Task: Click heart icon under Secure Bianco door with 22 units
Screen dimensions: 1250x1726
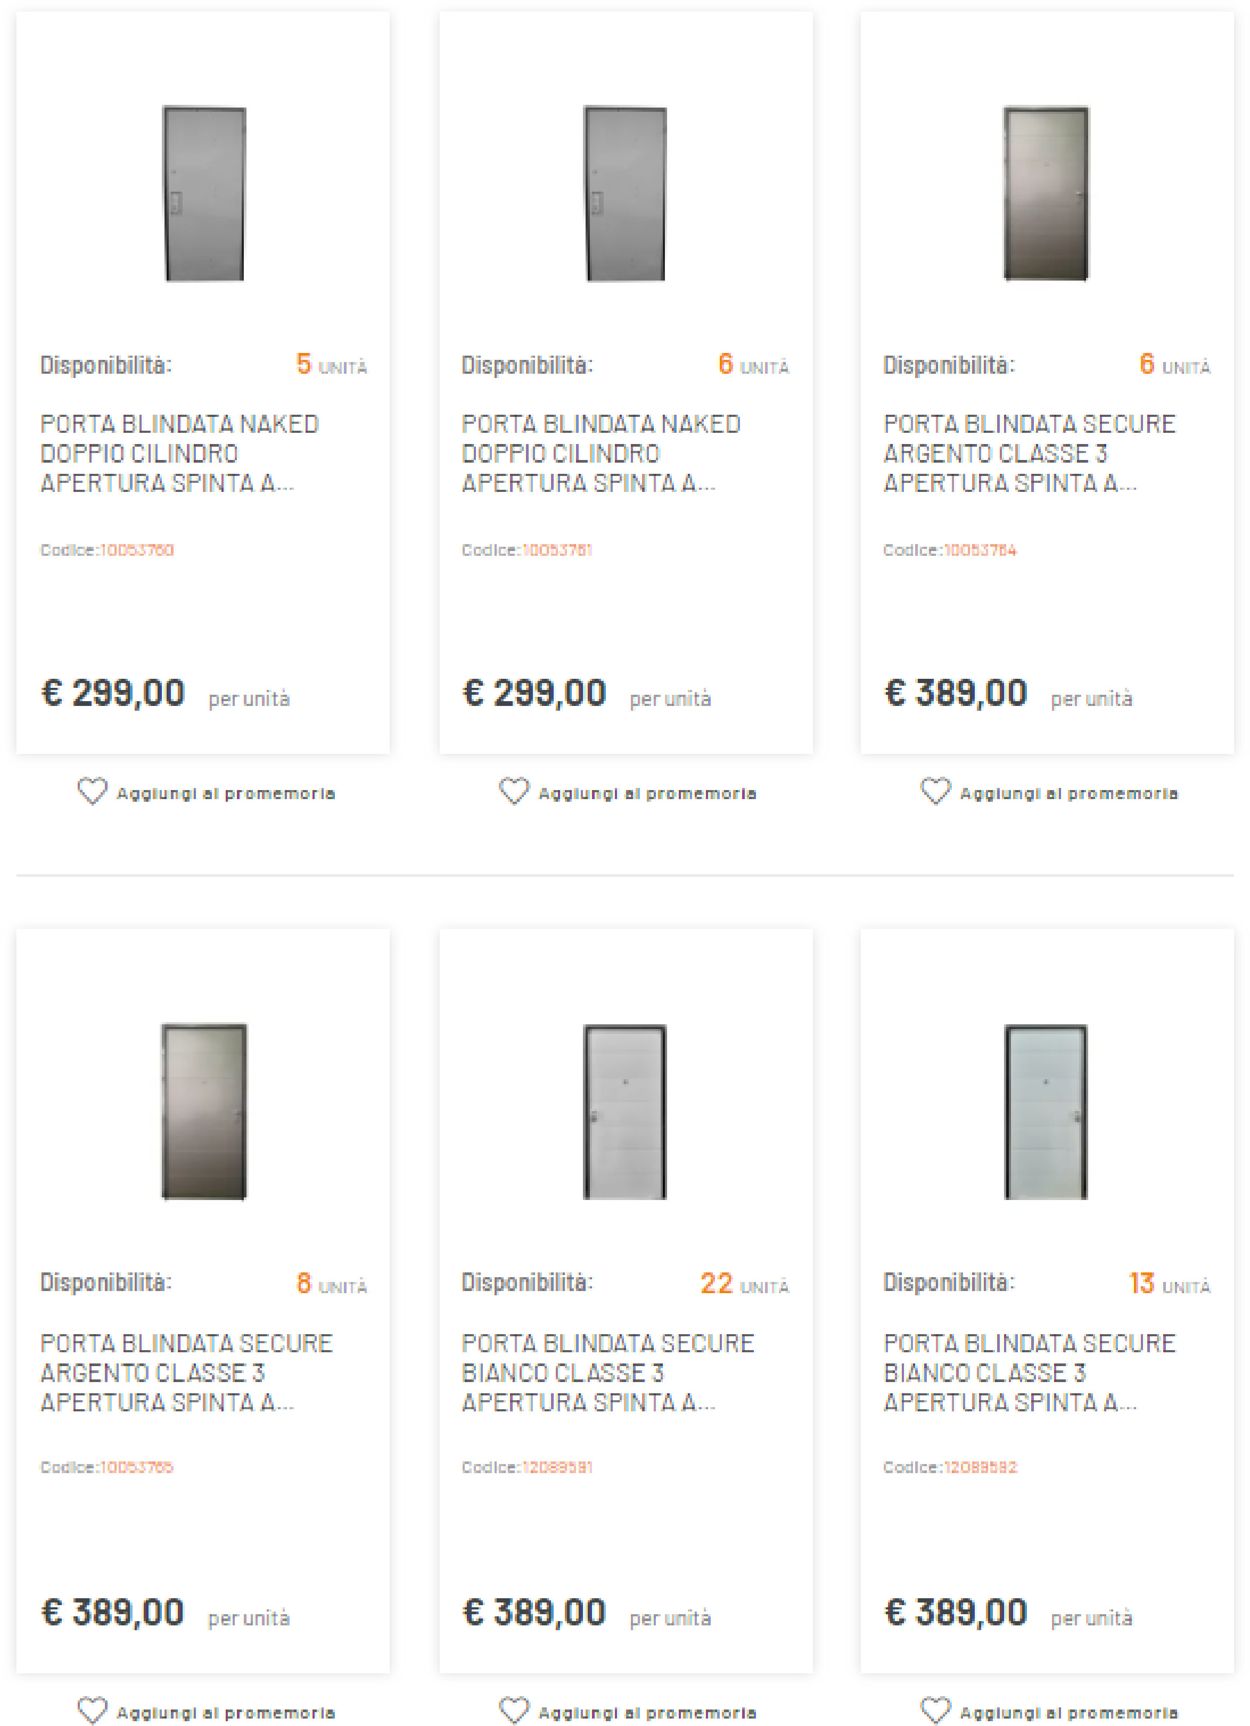Action: pos(514,1711)
